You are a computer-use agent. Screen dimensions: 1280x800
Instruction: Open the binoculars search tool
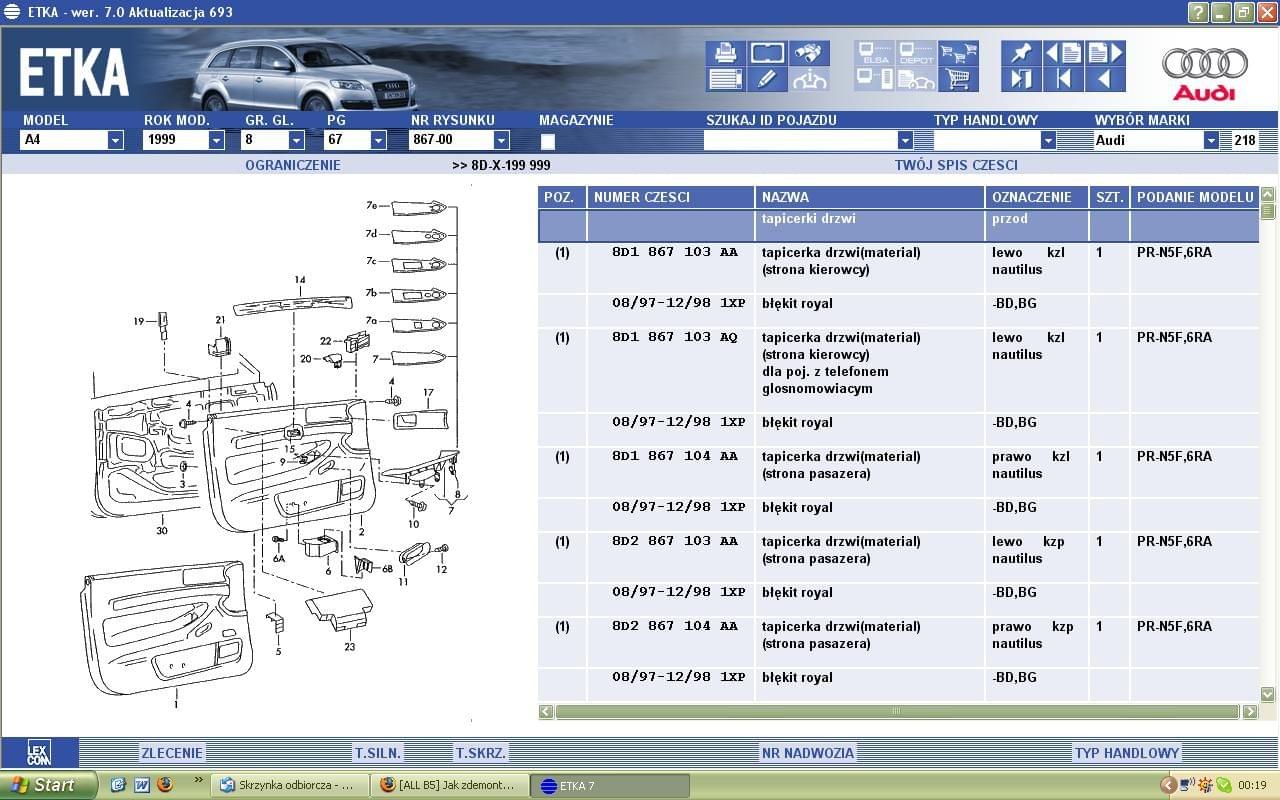tap(809, 53)
